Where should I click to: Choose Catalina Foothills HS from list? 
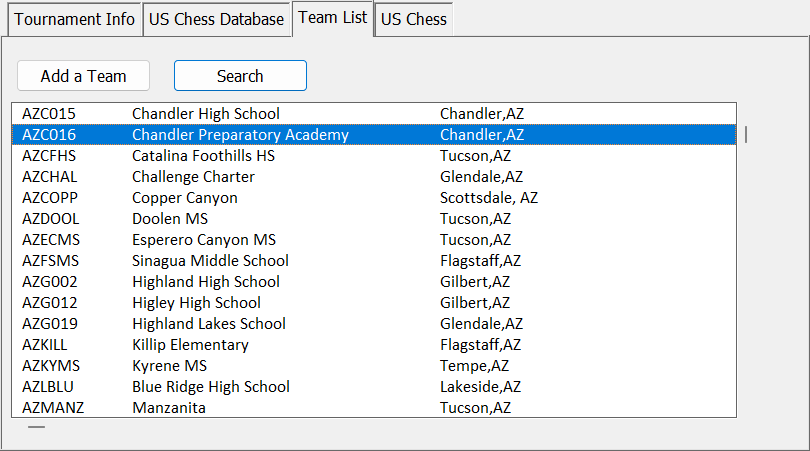(203, 156)
